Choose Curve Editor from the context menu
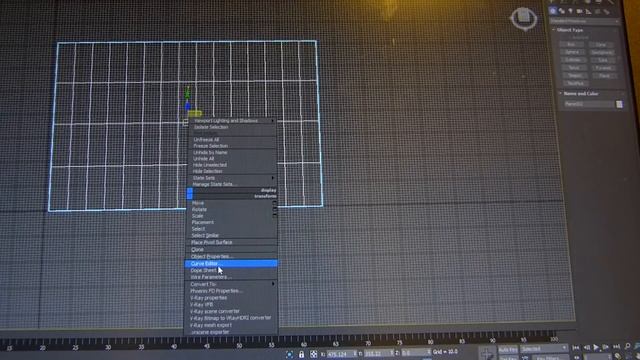This screenshot has height=360, width=640. coord(231,264)
